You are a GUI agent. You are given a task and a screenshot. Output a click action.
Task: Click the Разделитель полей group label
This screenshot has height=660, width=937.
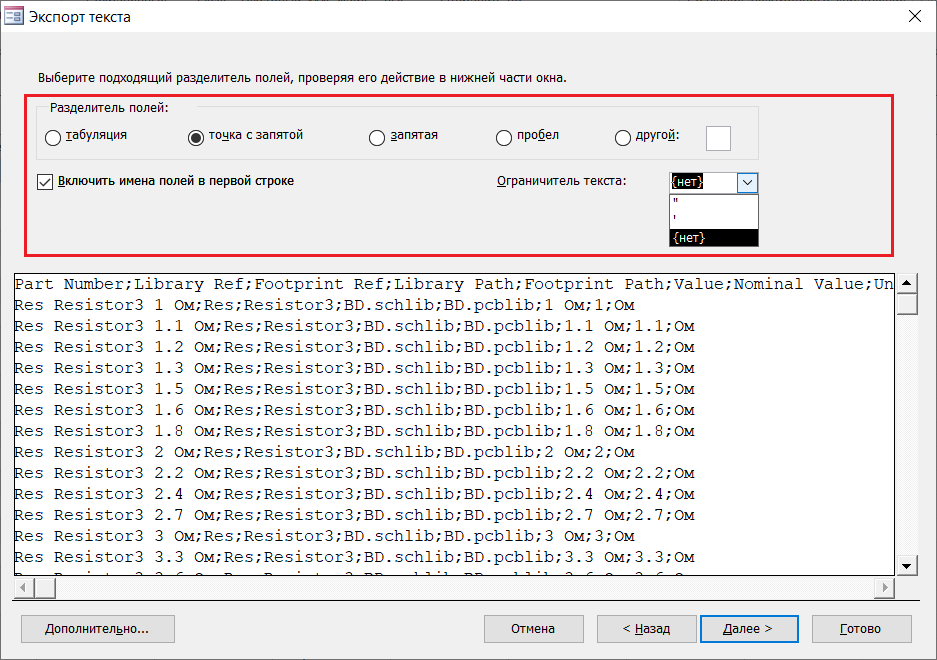[109, 108]
